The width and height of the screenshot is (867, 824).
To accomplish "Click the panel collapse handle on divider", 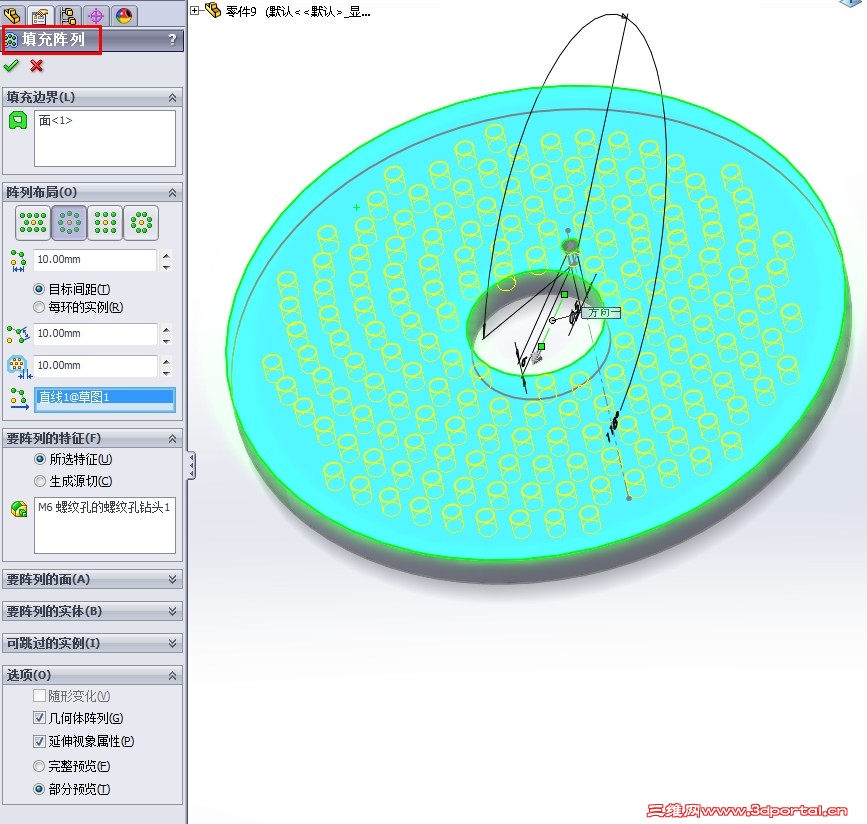I will (x=191, y=466).
